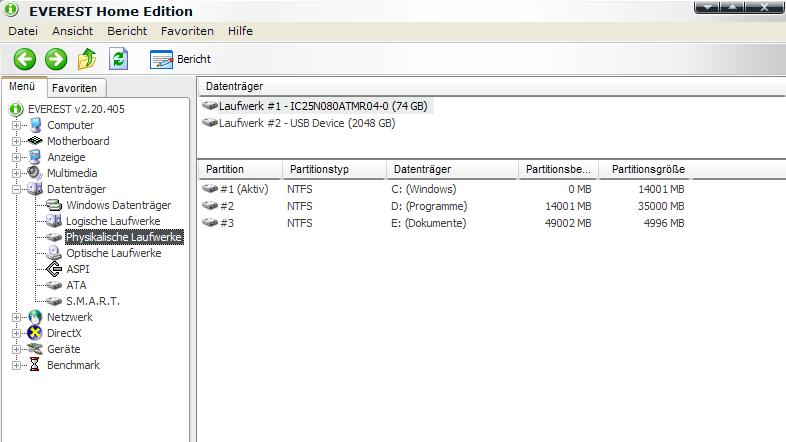
Task: Click the EVEREST v2.20.405 root icon
Action: tap(16, 109)
